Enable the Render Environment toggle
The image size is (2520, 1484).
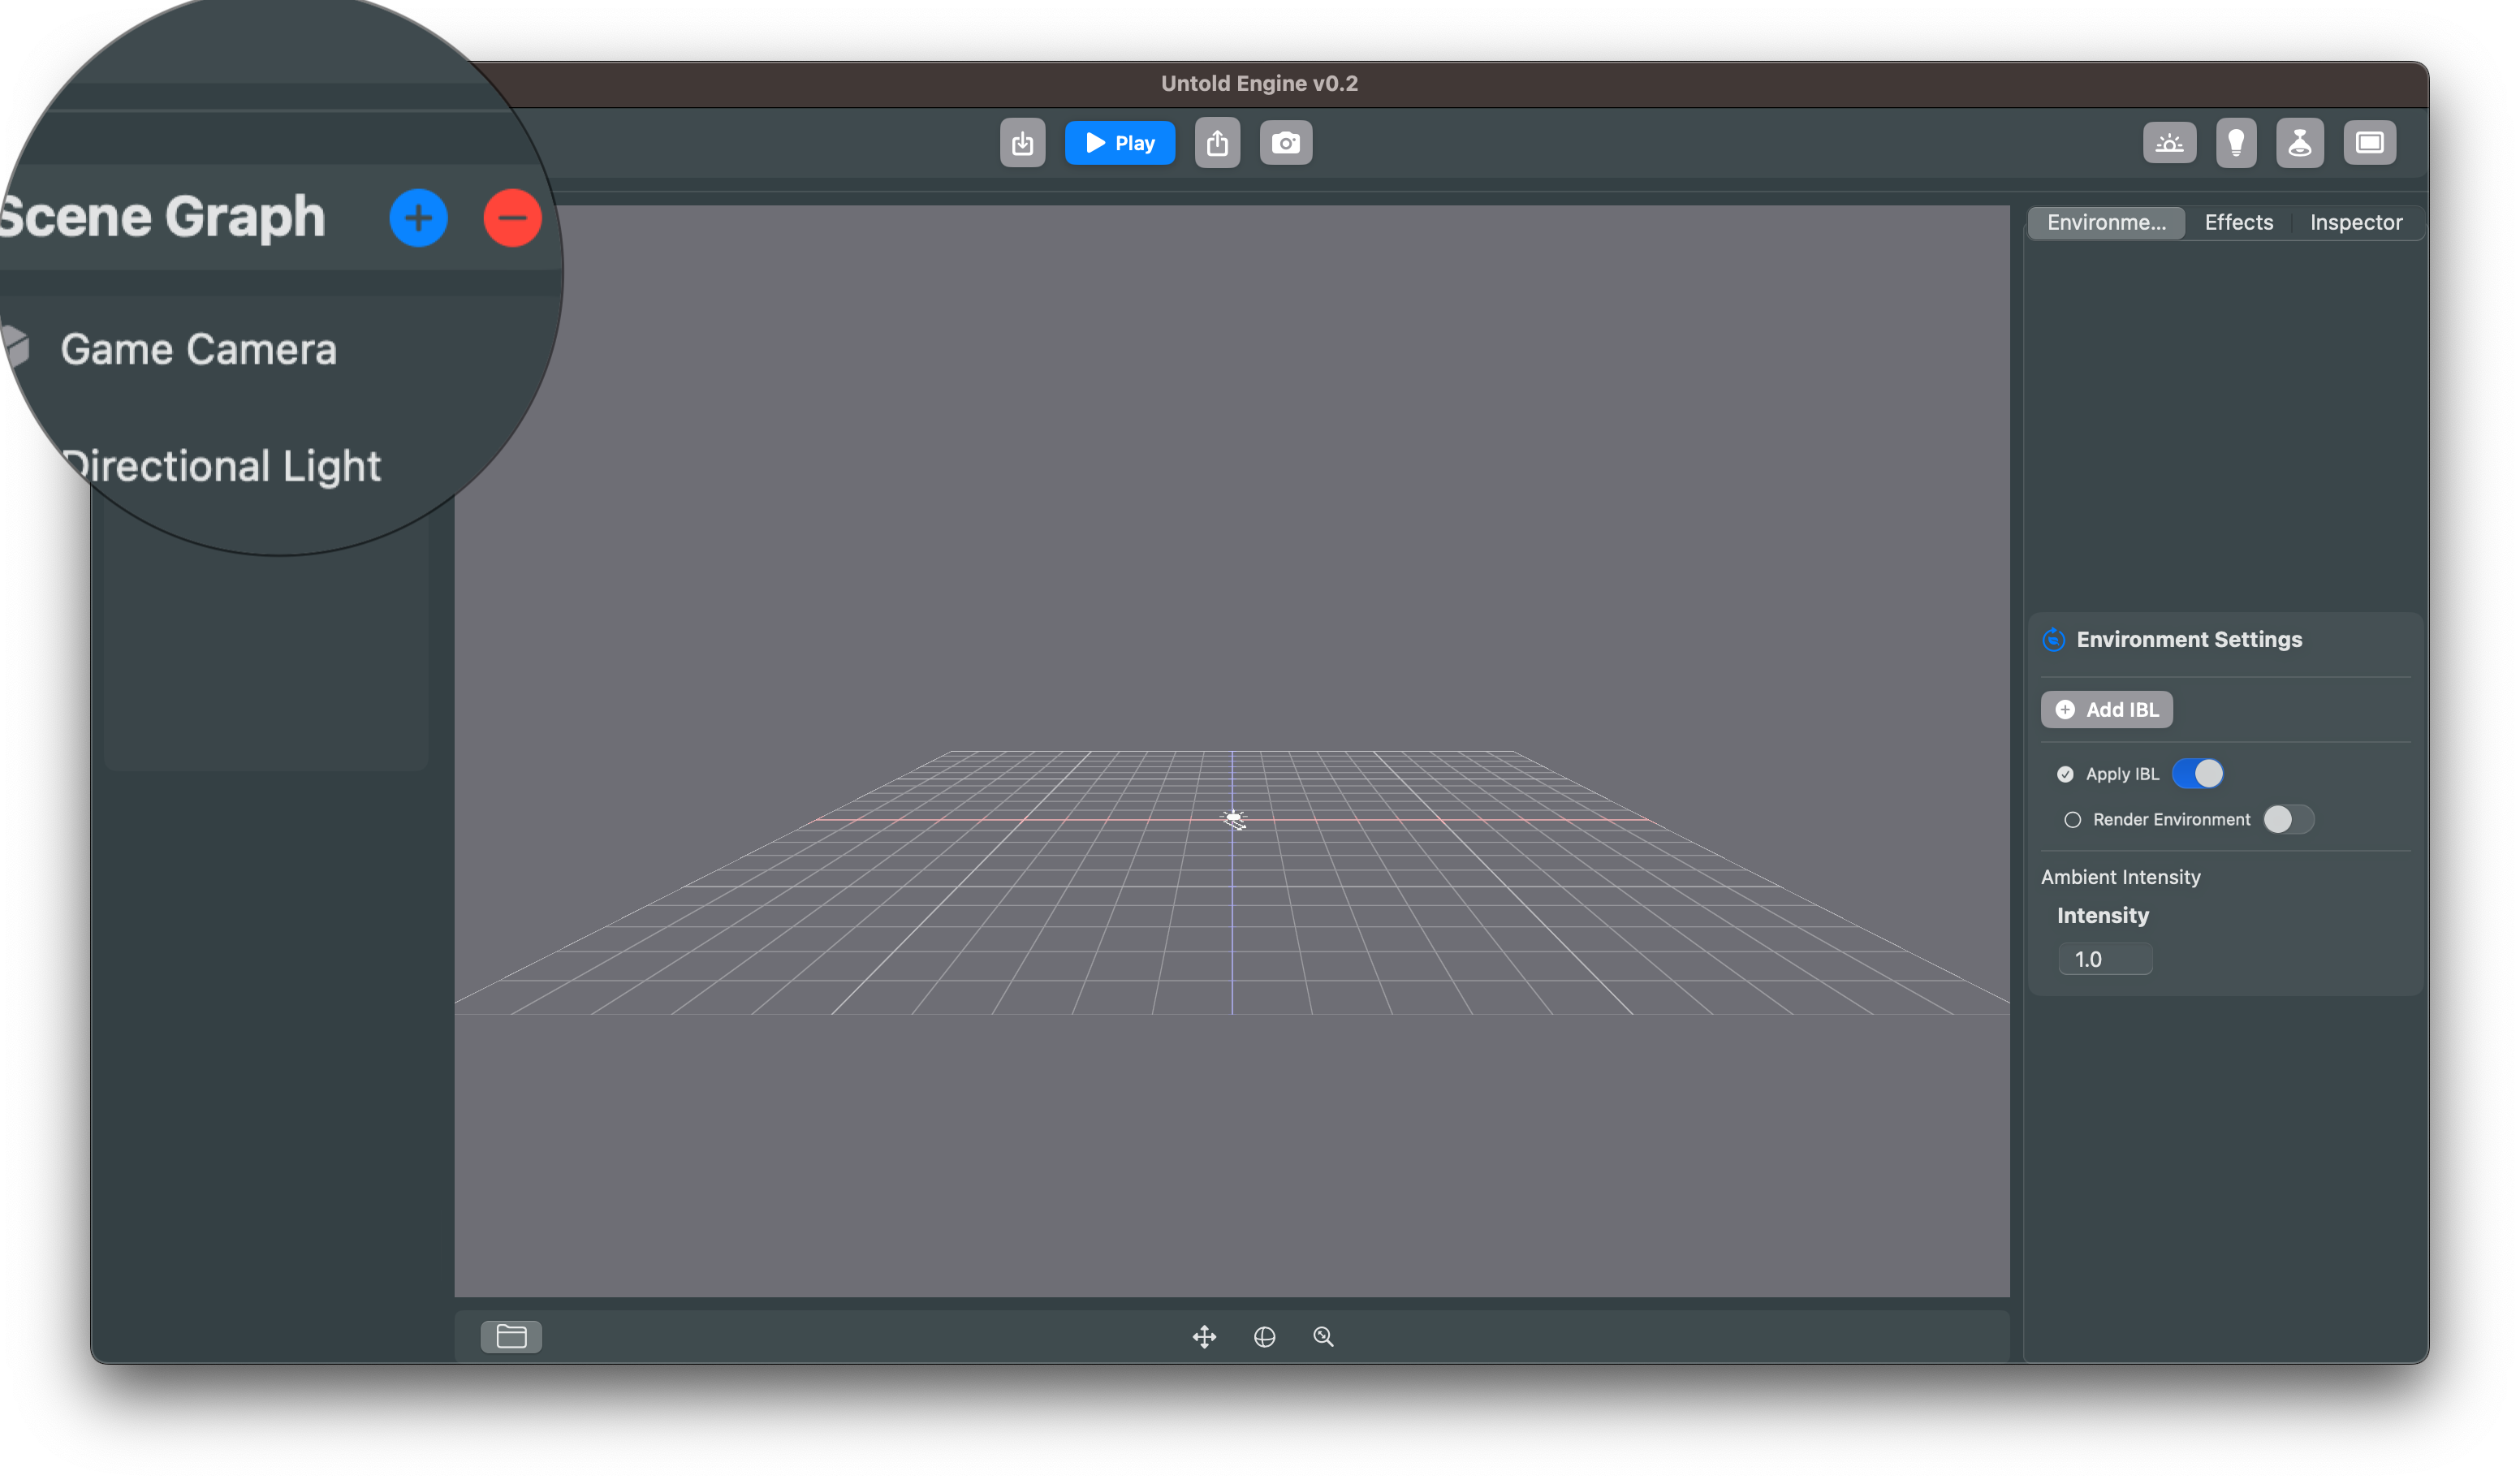coord(2287,819)
